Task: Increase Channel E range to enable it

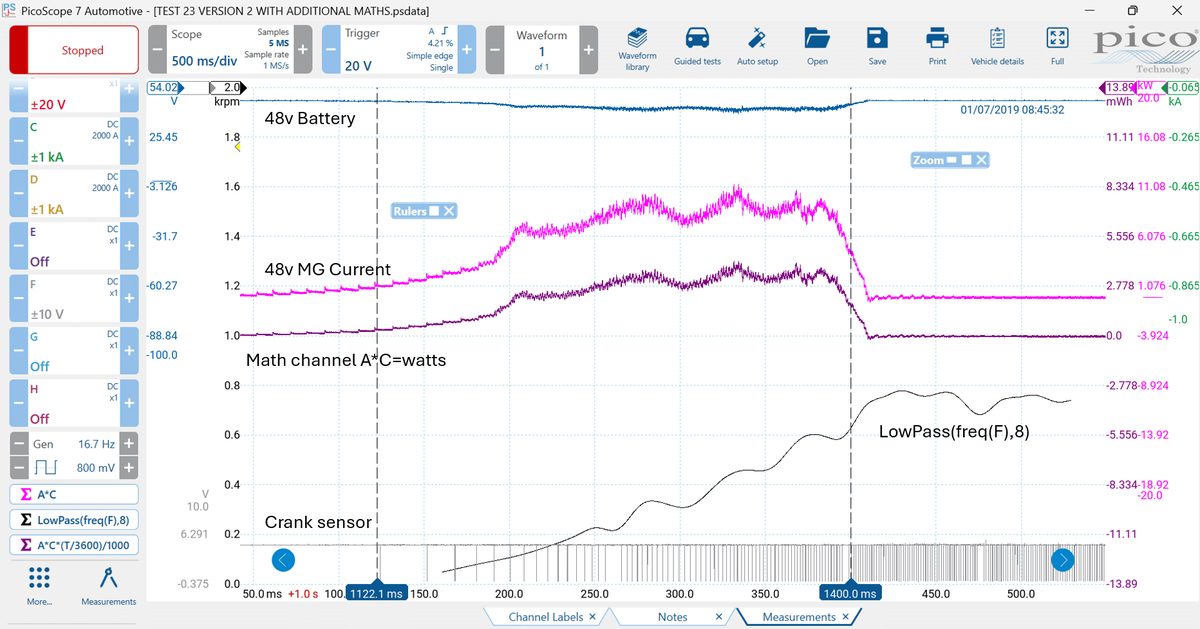Action: pyautogui.click(x=129, y=246)
